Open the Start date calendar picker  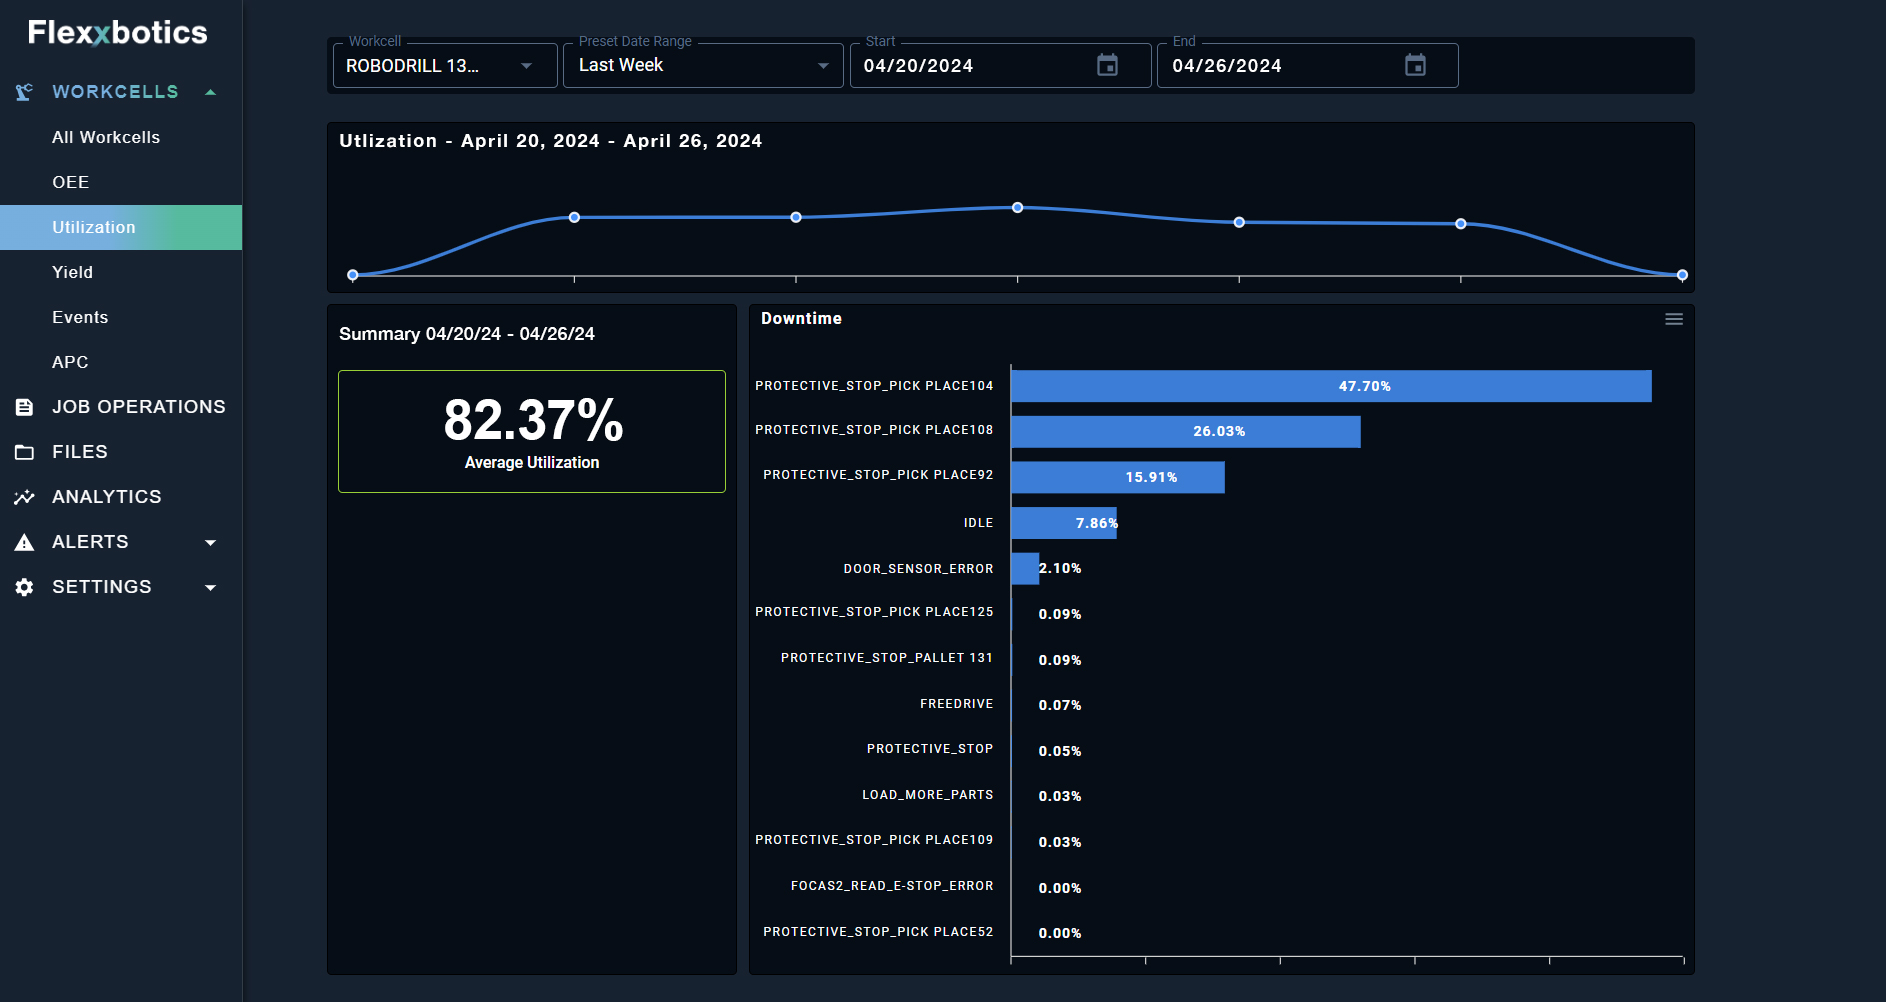(1107, 66)
